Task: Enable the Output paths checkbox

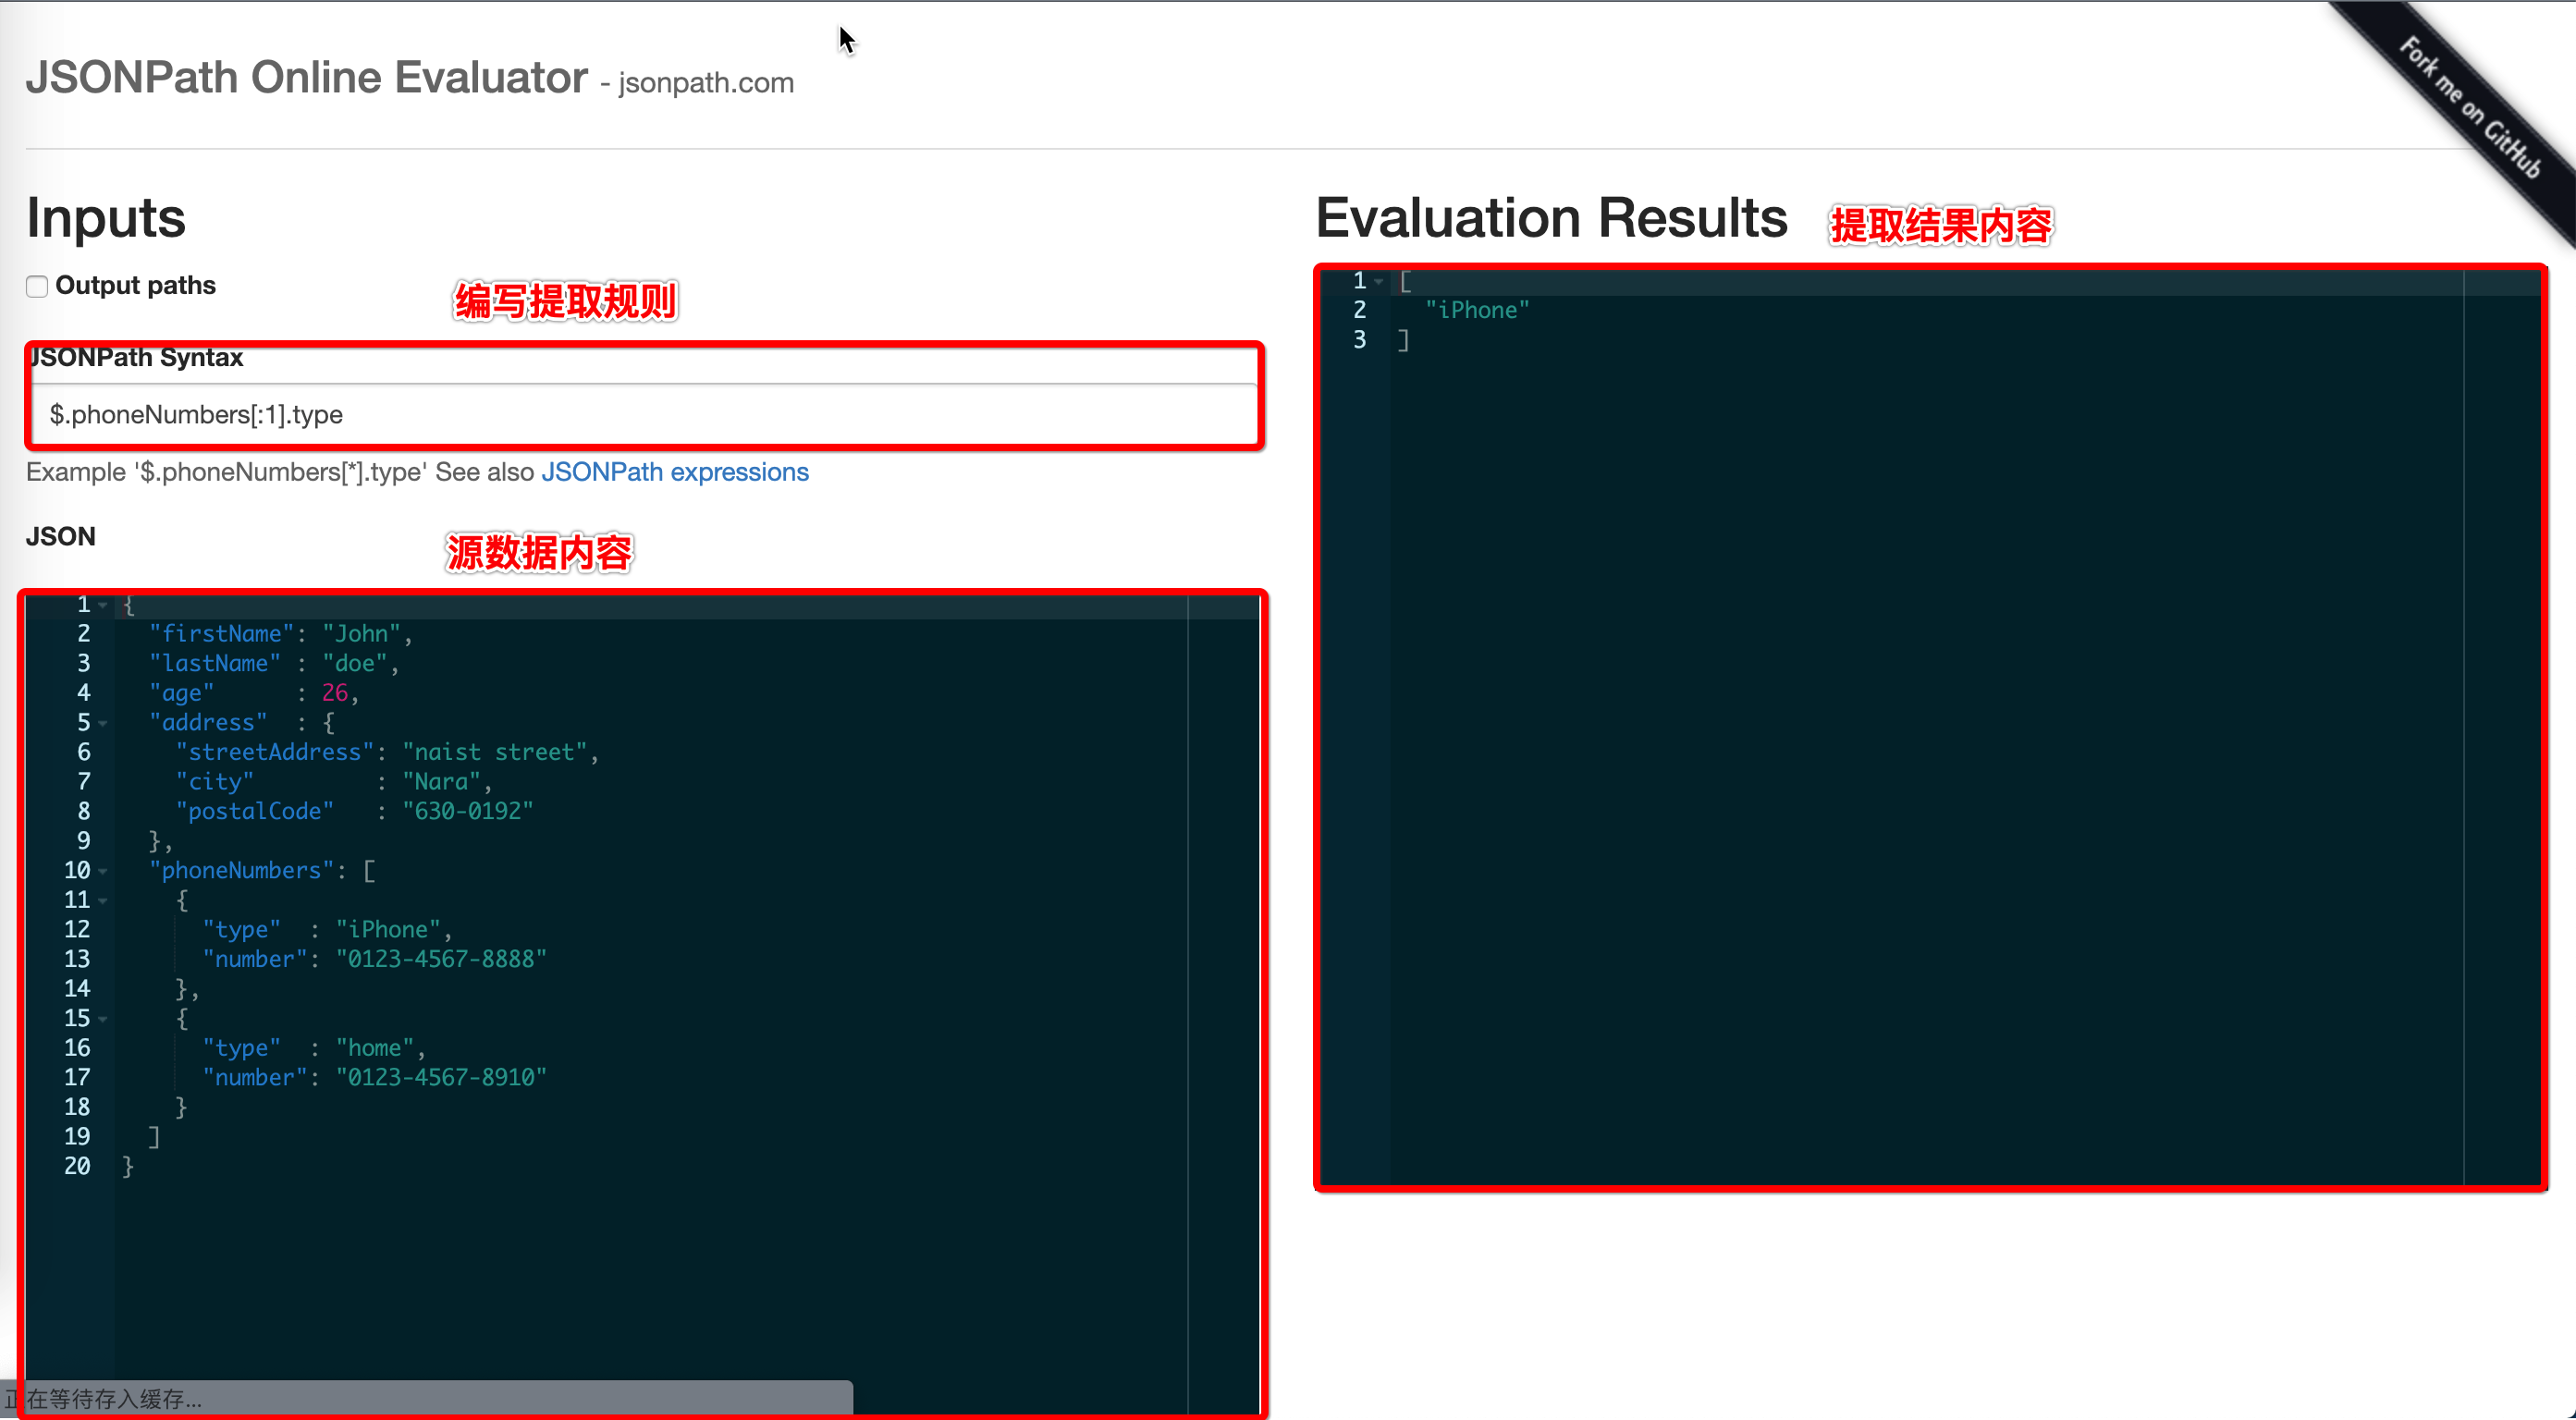Action: 37,286
